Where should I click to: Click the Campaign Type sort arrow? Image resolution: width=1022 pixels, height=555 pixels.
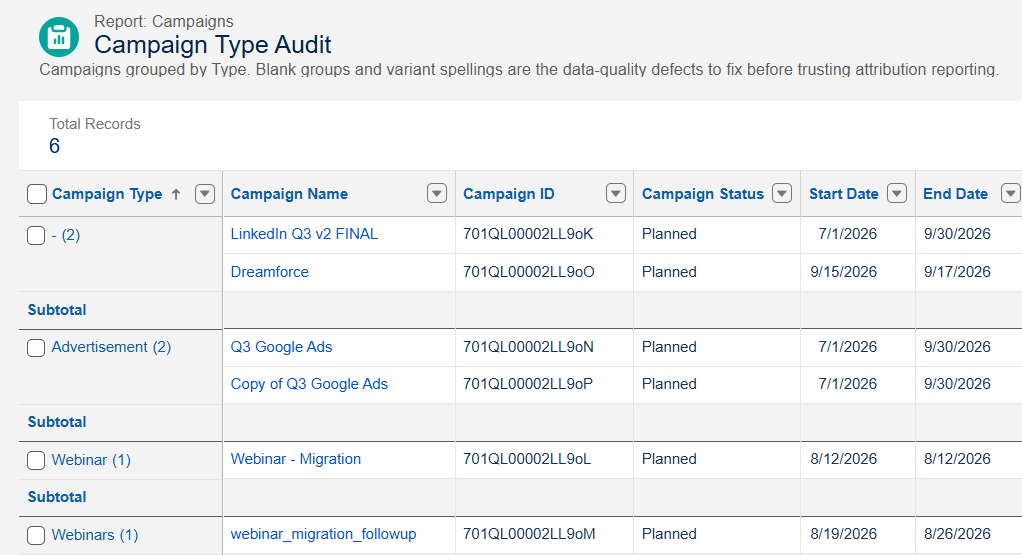coord(176,194)
